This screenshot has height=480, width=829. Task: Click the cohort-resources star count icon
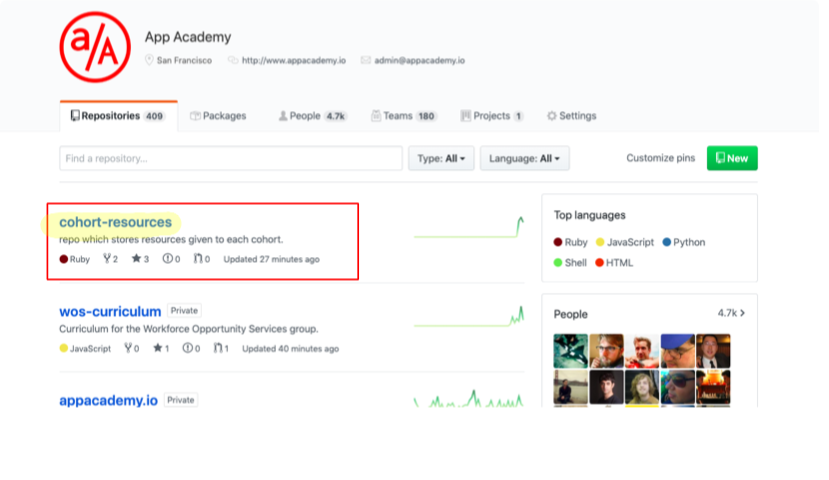pos(136,259)
